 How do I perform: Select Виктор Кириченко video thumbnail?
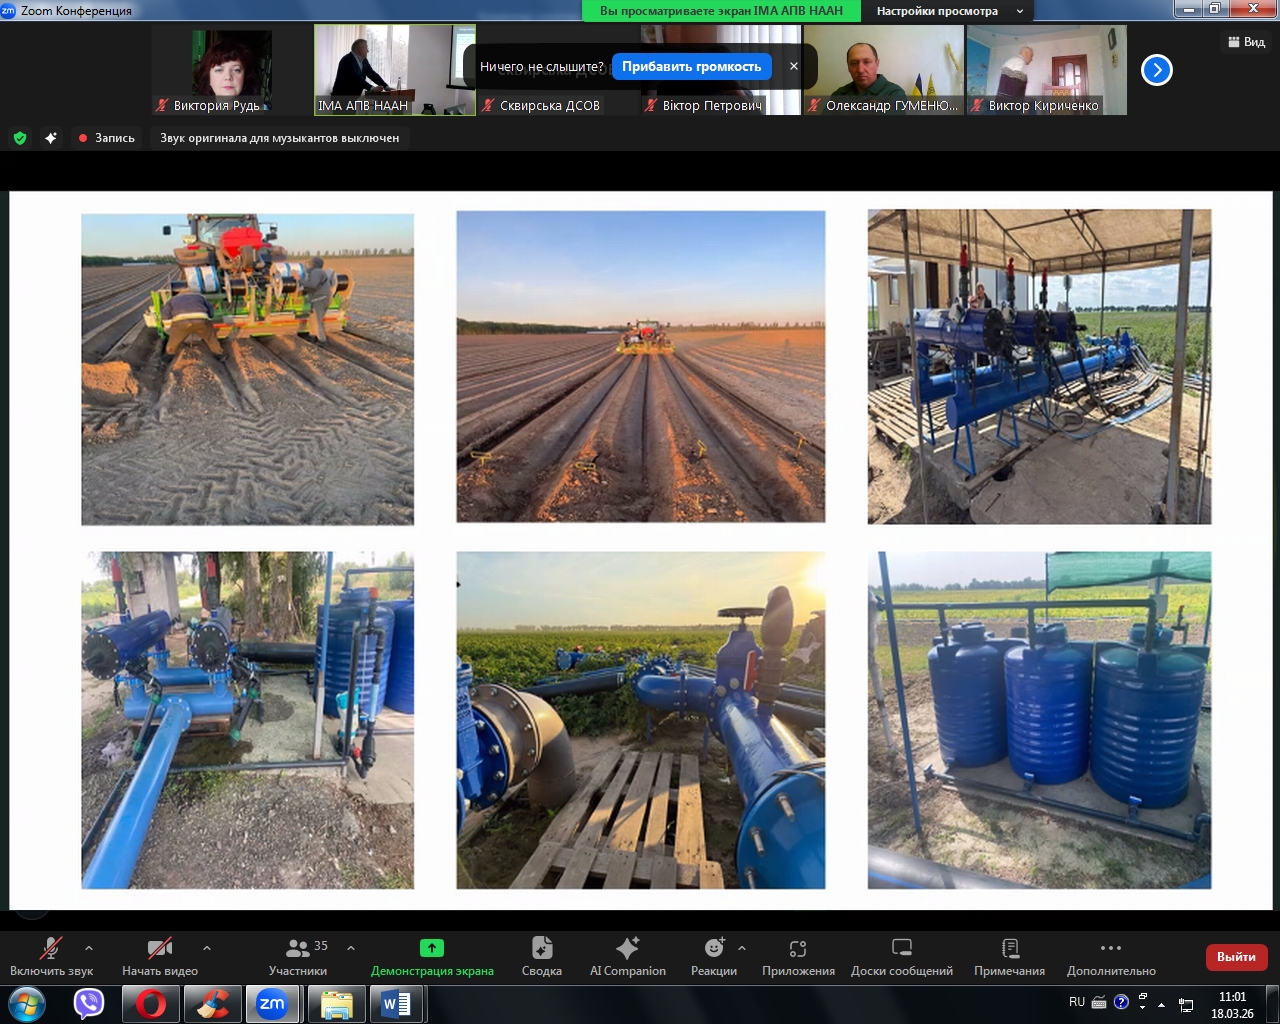[x=1046, y=70]
